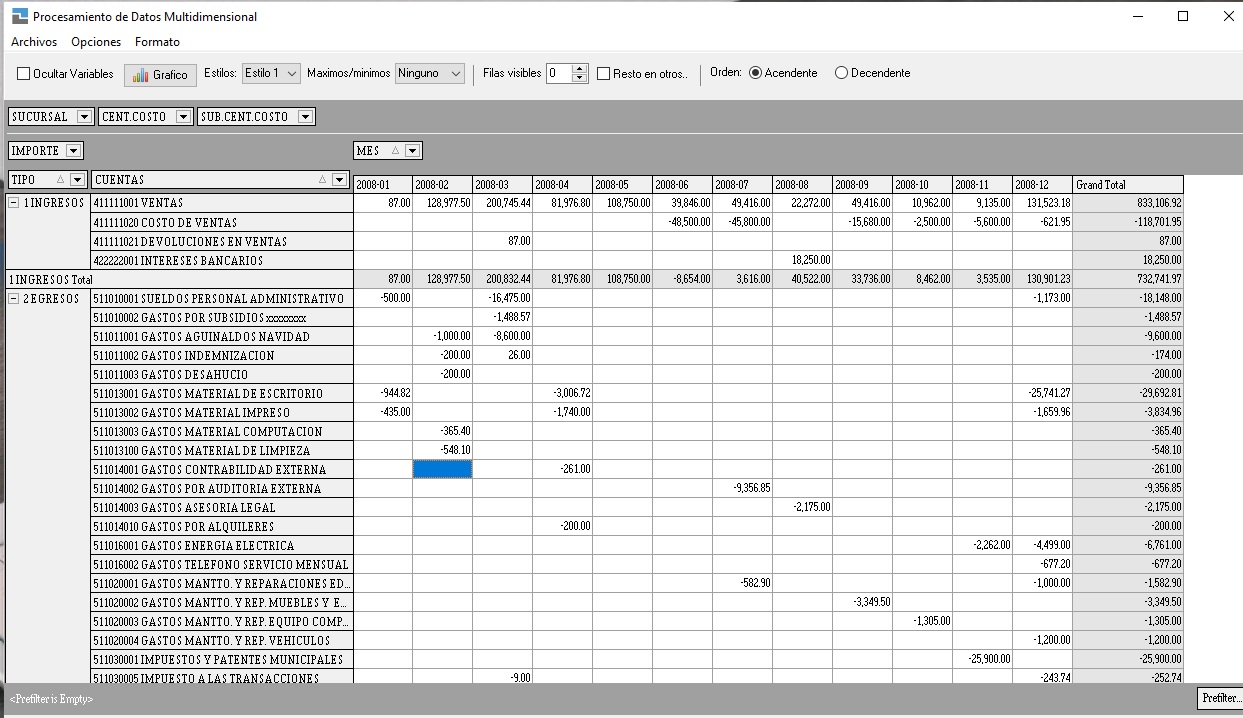
Task: Open the TIPO row field dropdown arrow
Action: click(78, 180)
